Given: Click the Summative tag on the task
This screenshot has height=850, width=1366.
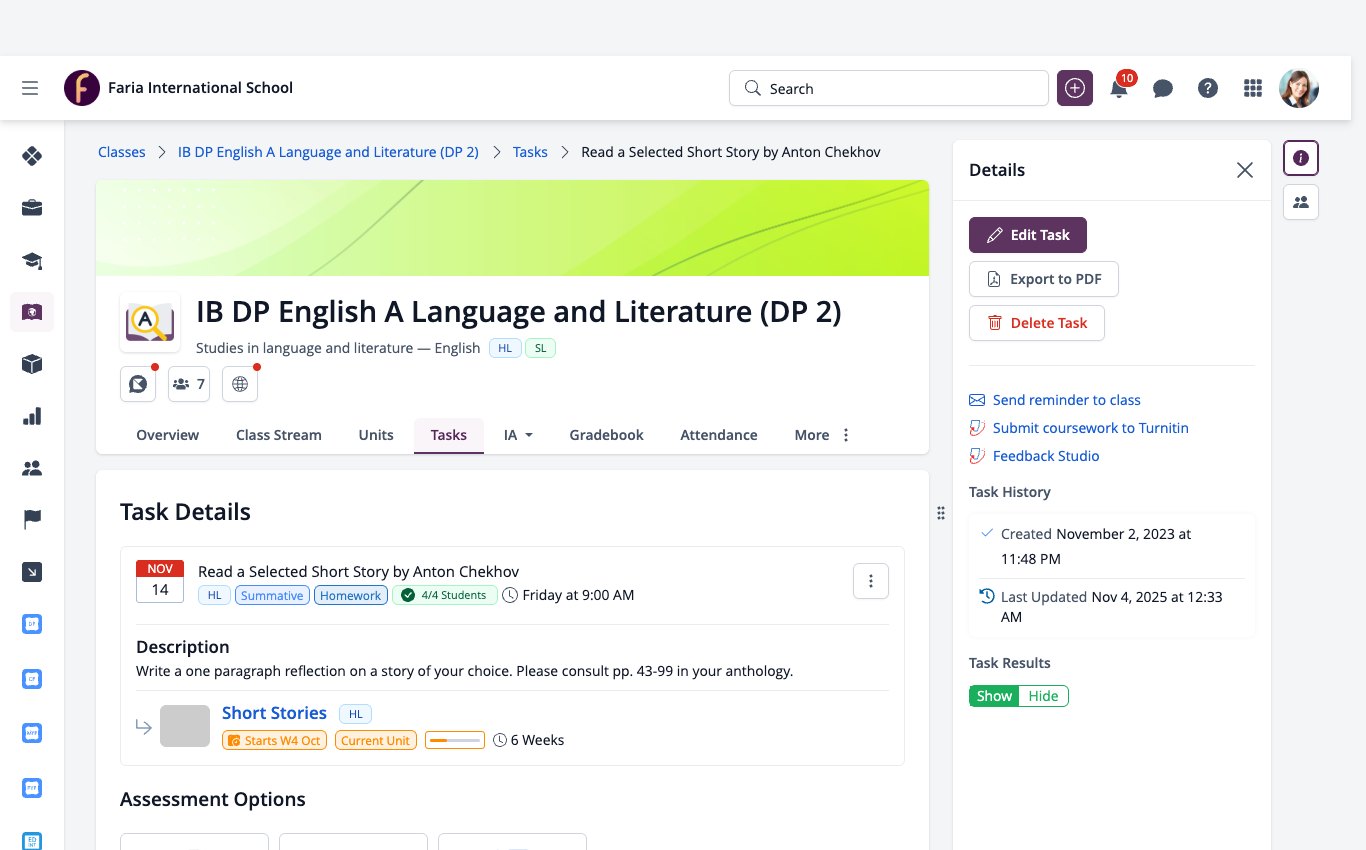Looking at the screenshot, I should [272, 595].
